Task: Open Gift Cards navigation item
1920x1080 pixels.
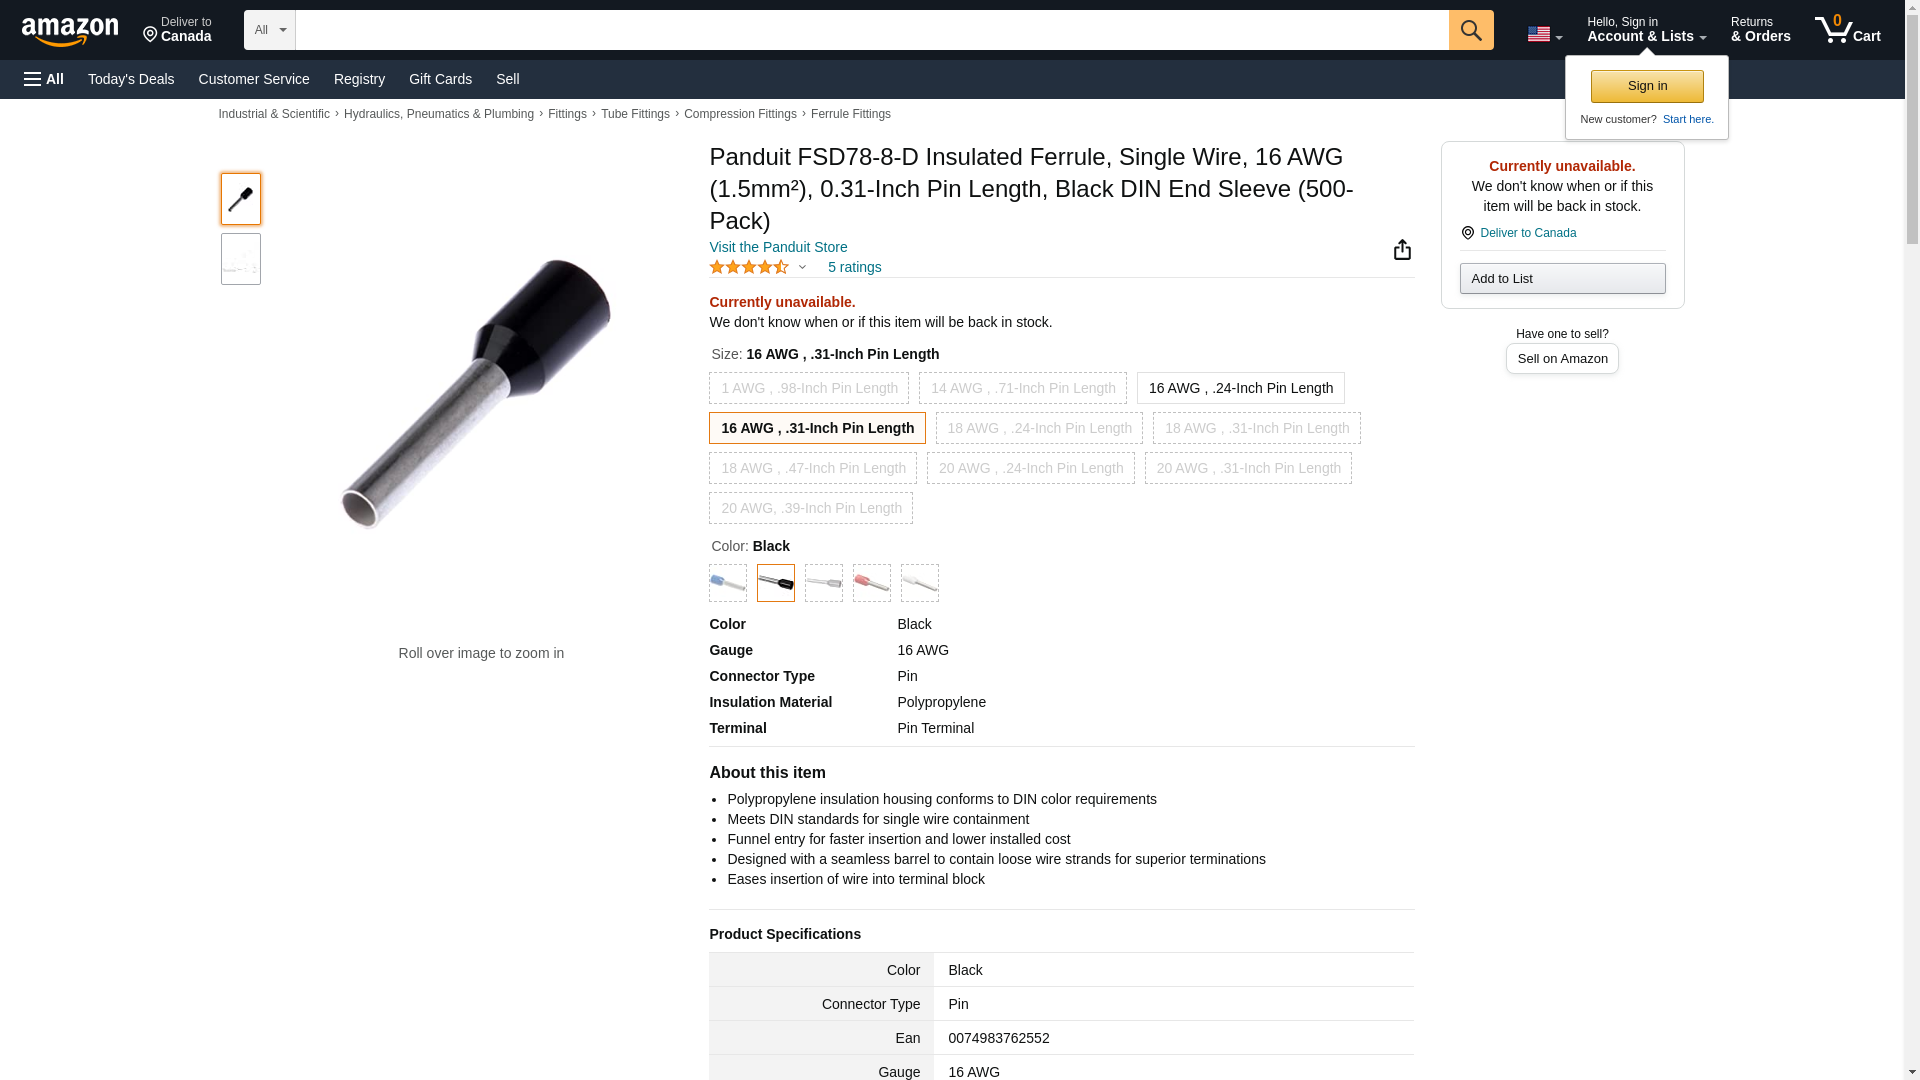Action: tap(440, 79)
